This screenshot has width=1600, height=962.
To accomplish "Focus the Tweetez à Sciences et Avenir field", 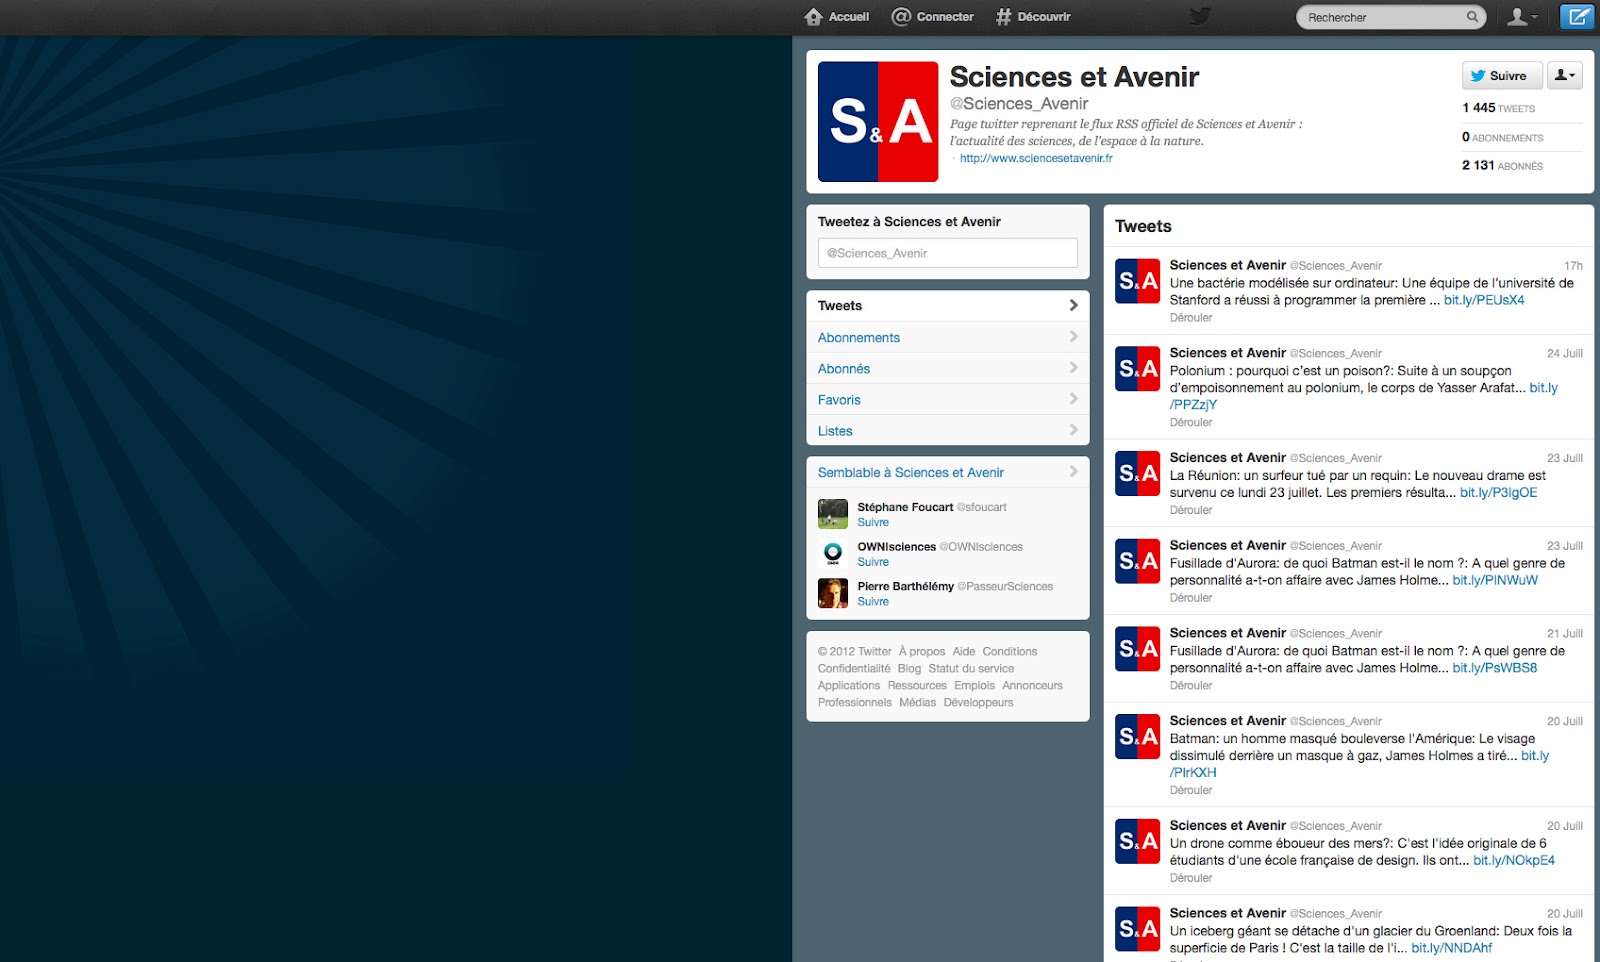I will tap(948, 253).
